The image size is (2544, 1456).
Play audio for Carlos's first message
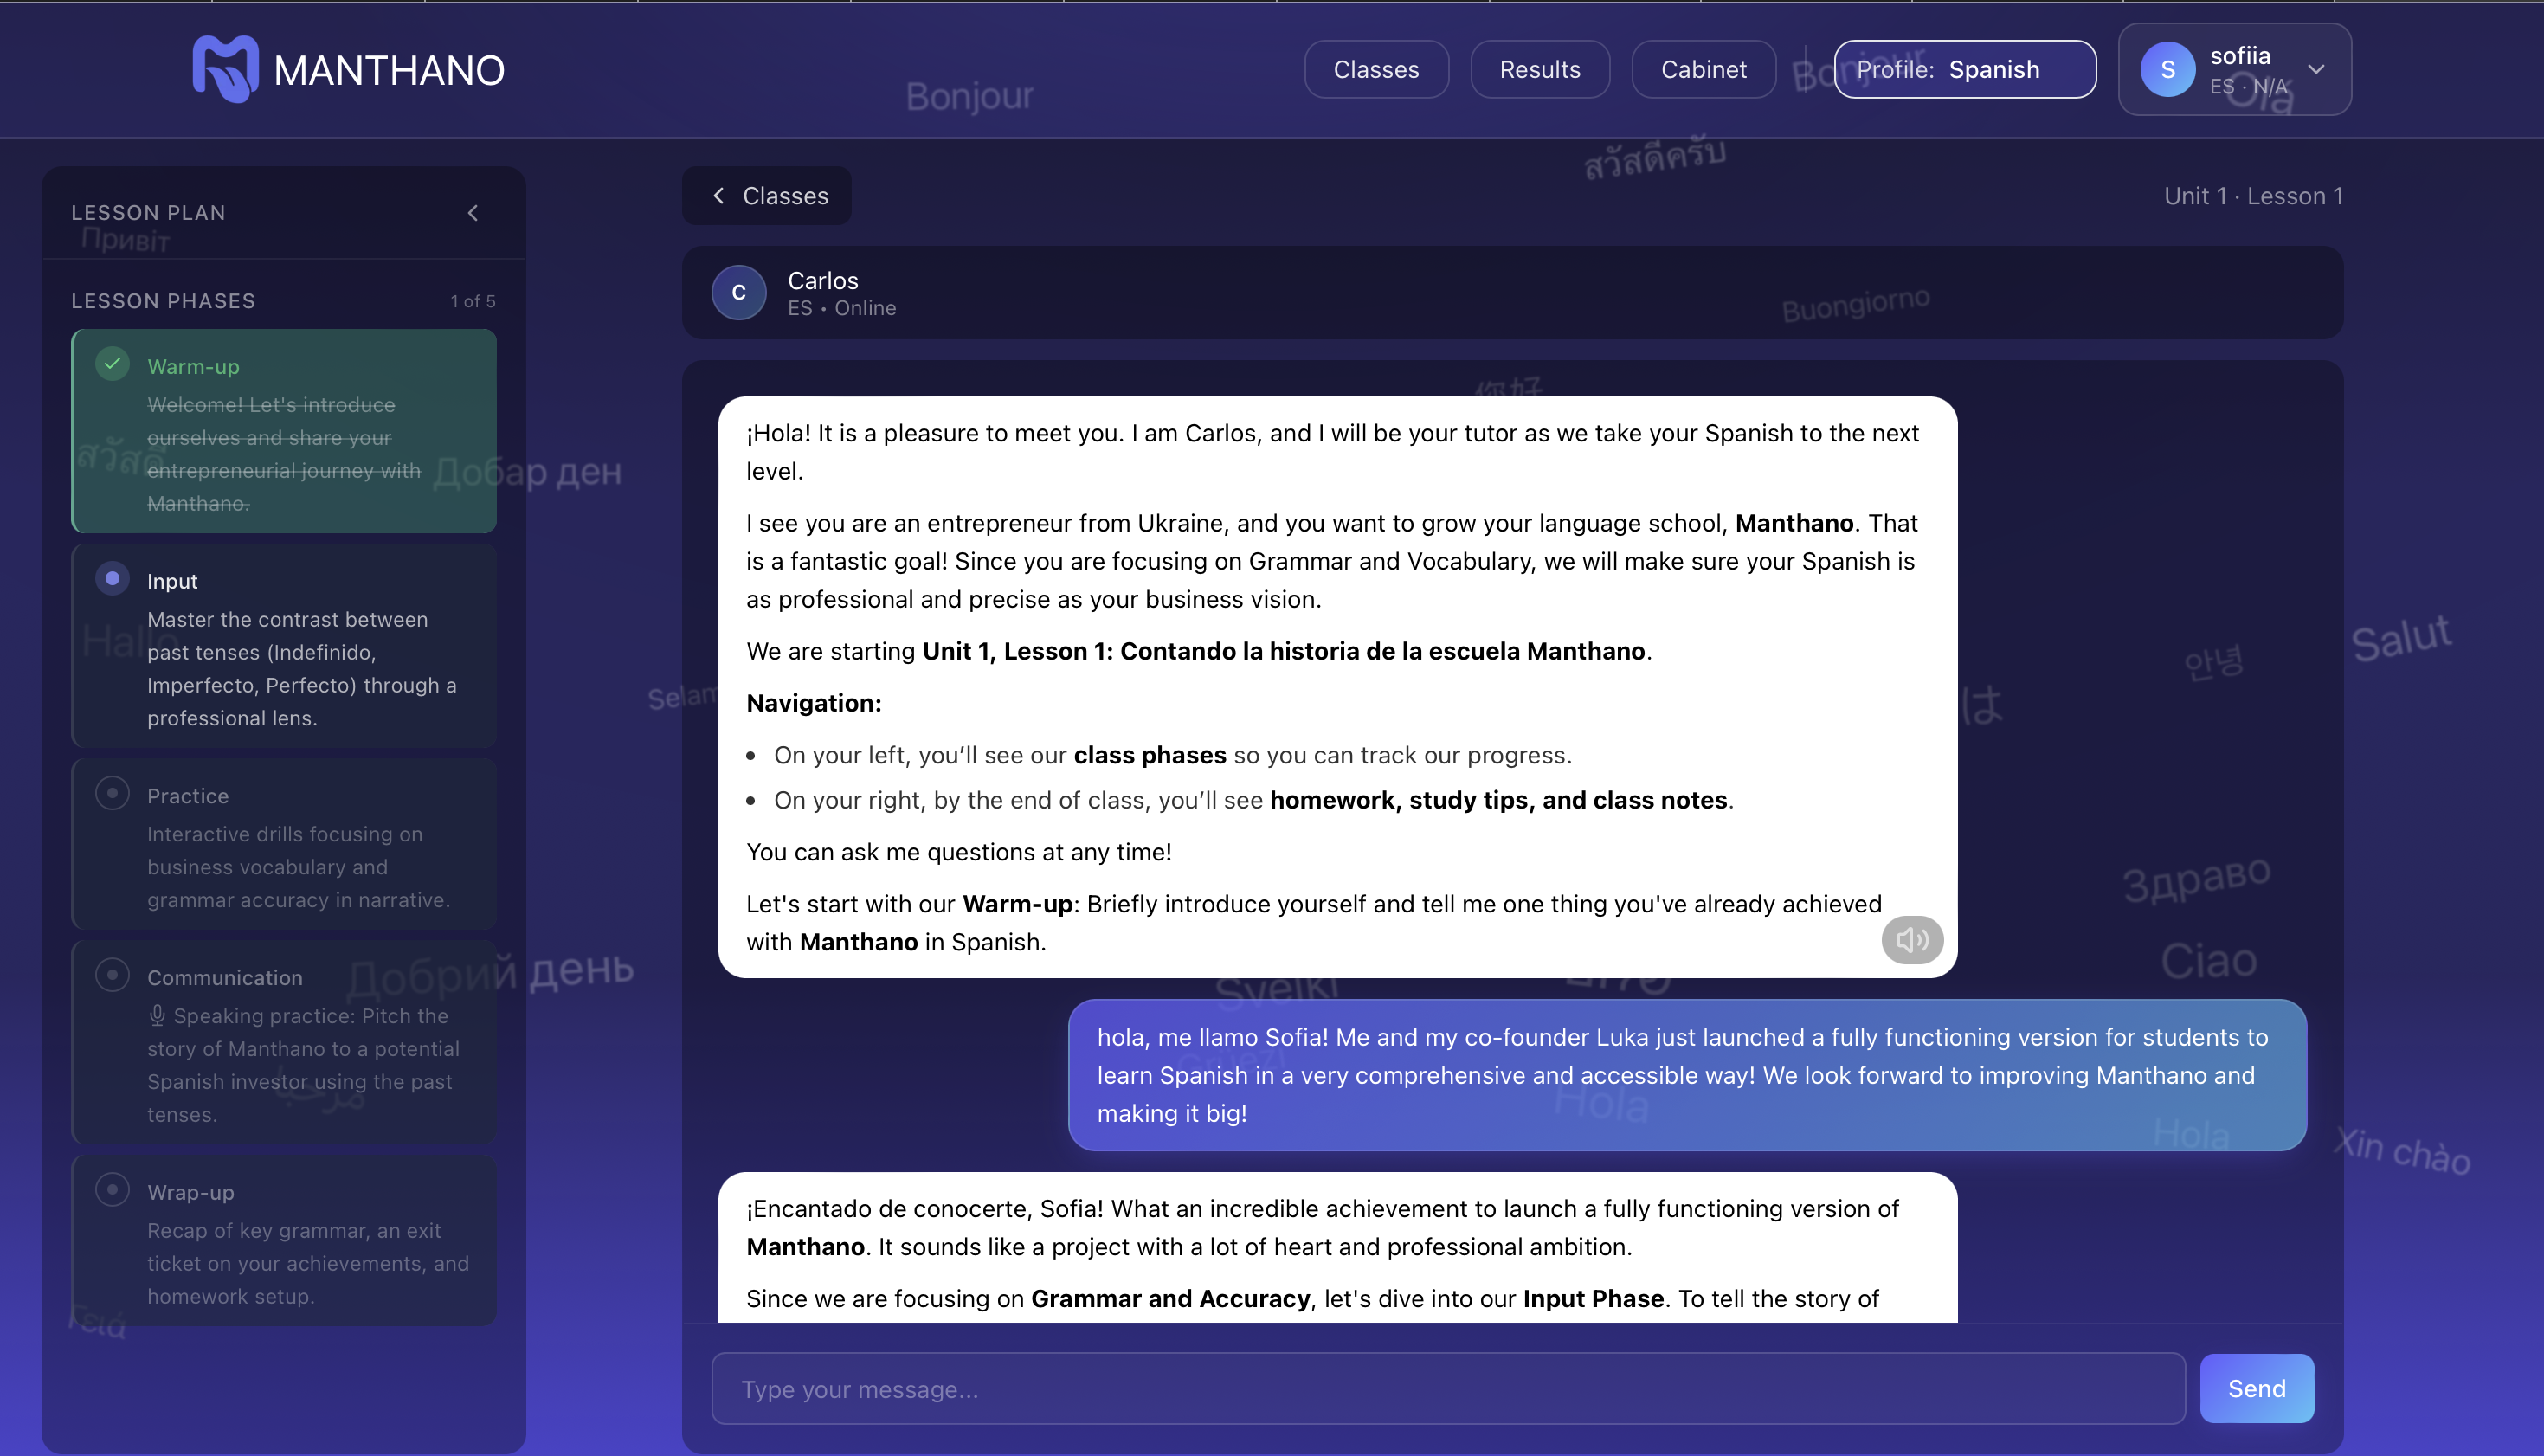(1911, 940)
